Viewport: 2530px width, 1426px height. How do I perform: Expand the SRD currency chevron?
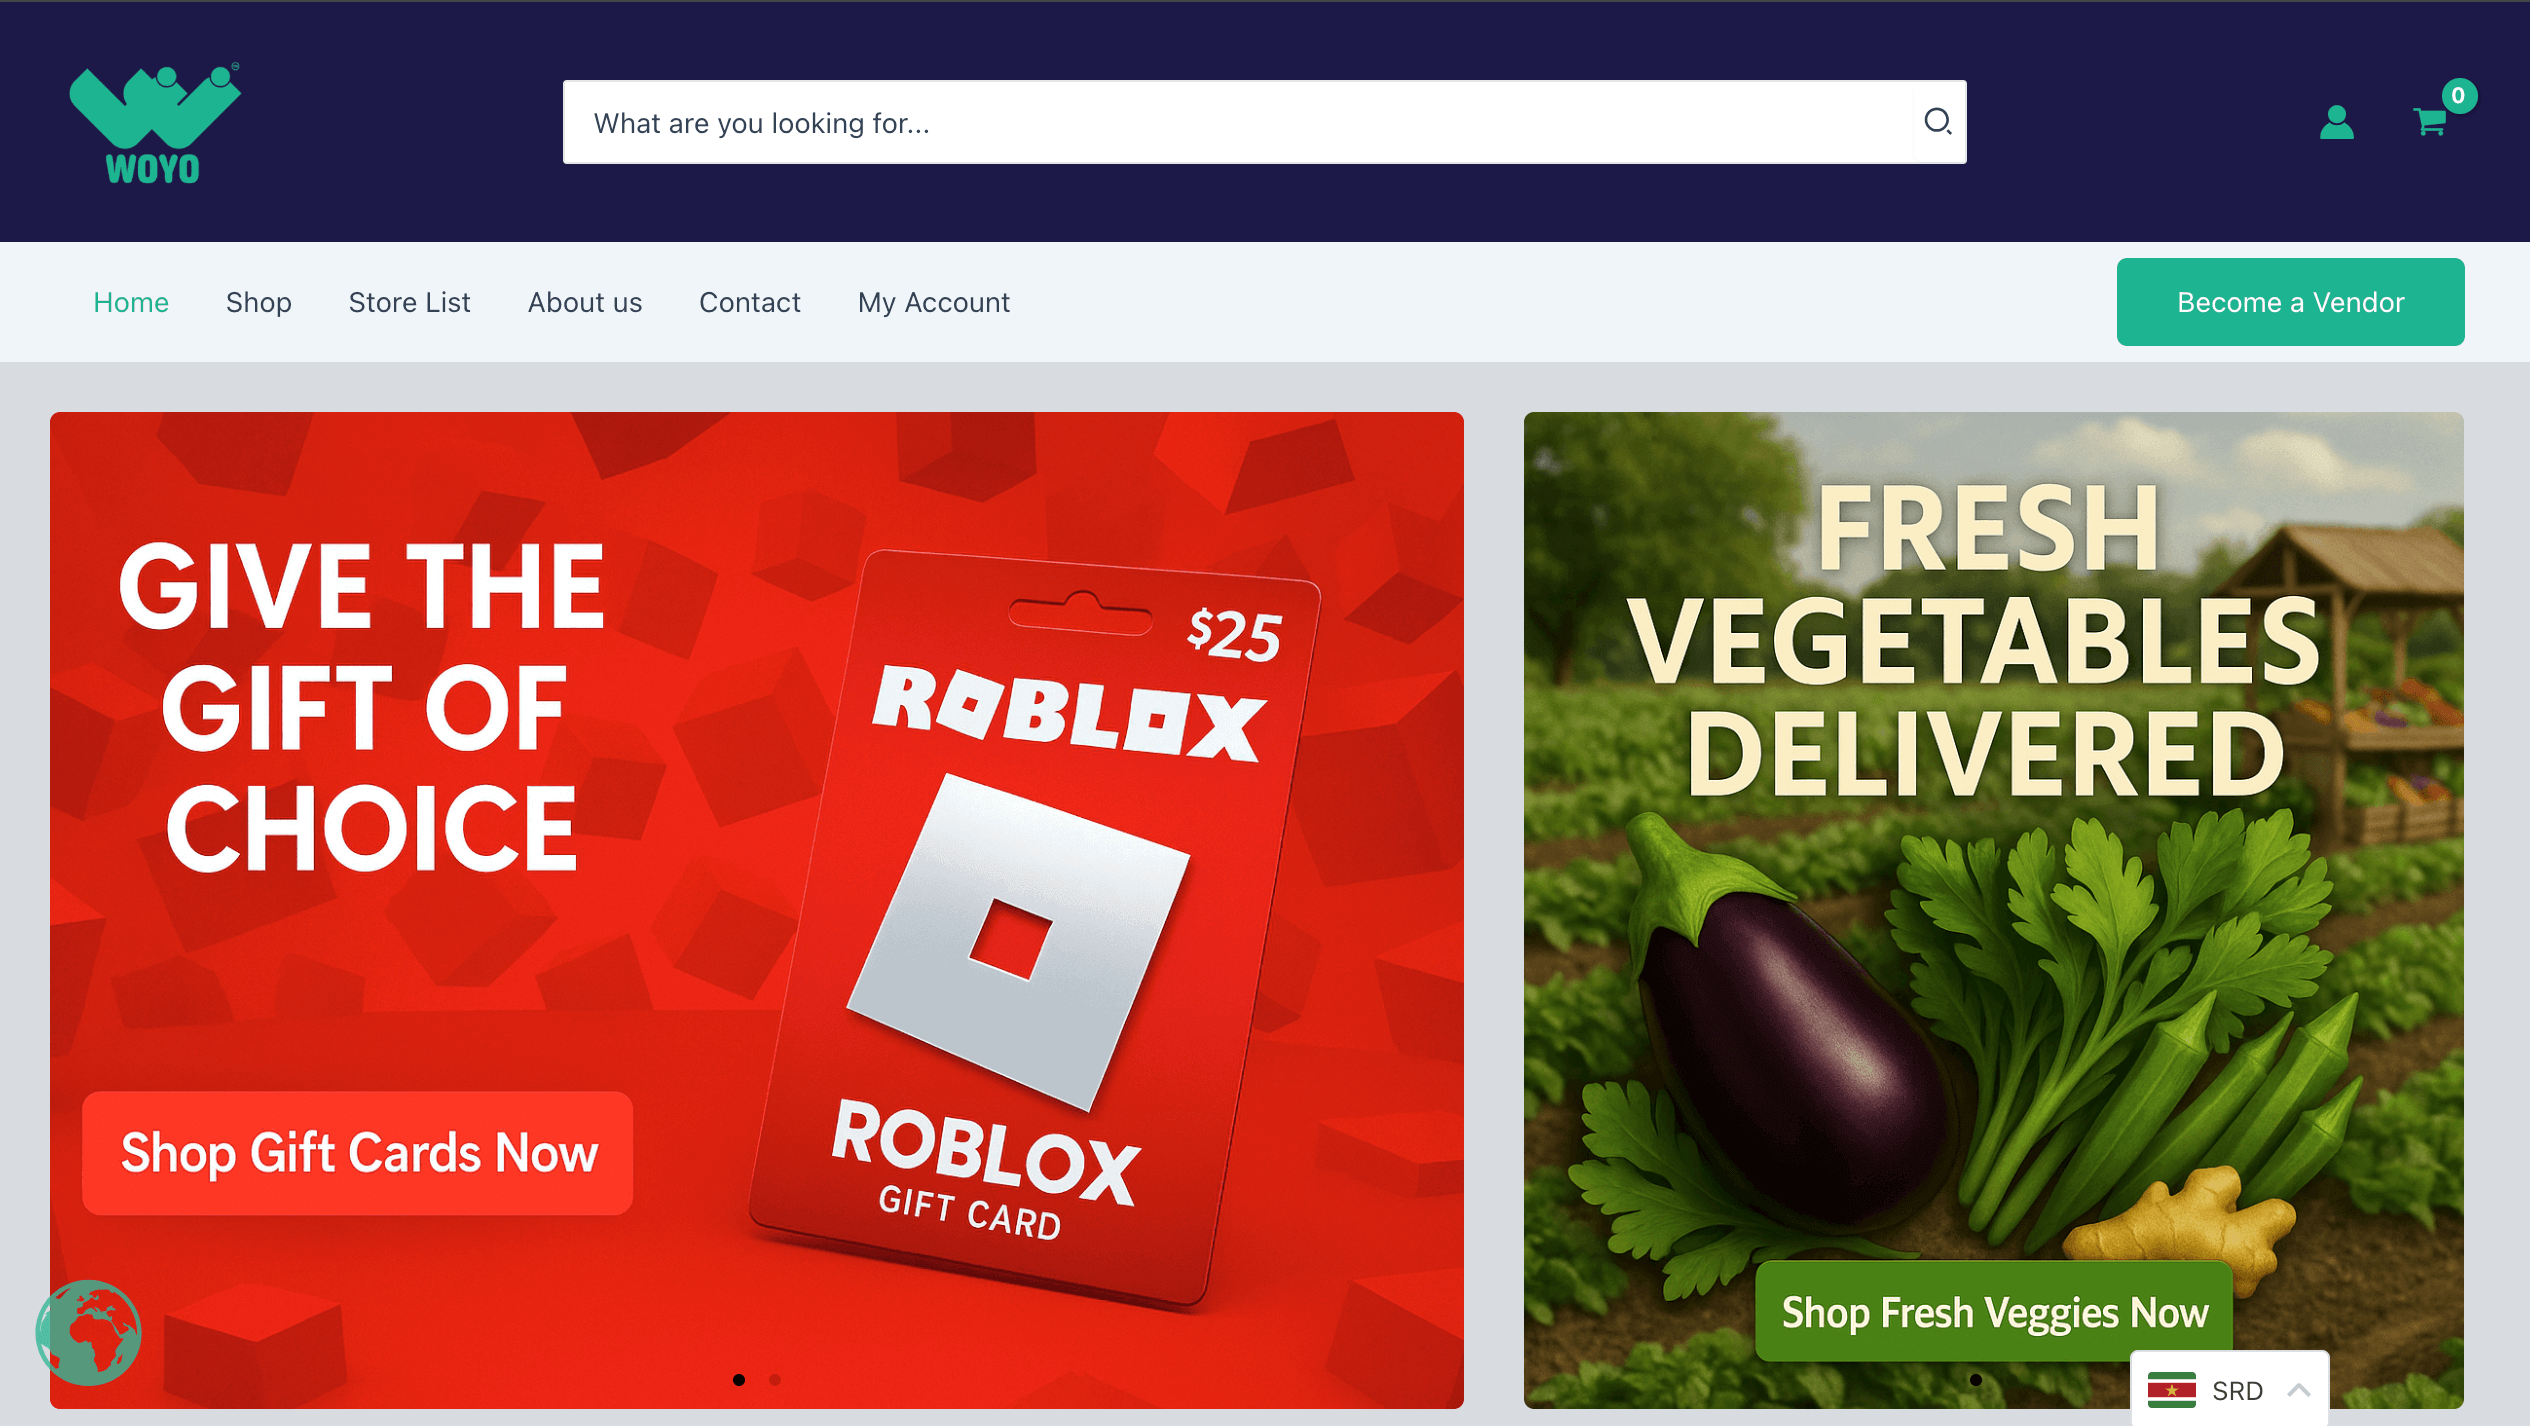[2298, 1390]
